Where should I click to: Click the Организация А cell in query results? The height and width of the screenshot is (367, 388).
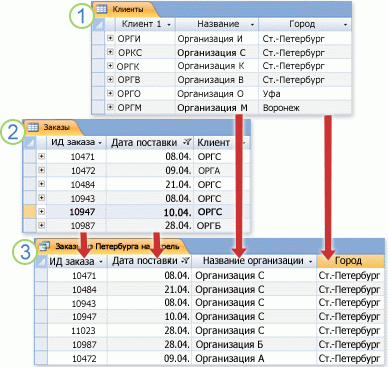point(254,358)
